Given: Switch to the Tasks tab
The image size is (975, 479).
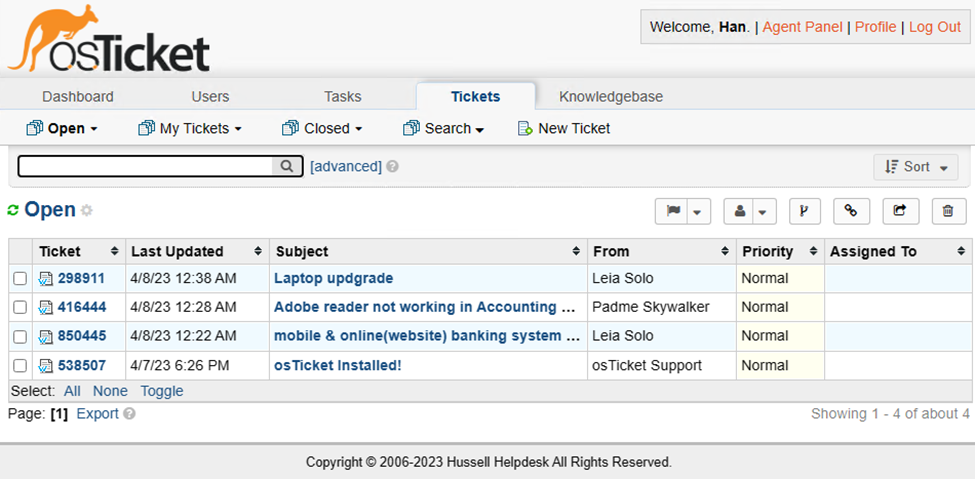Looking at the screenshot, I should coord(343,96).
